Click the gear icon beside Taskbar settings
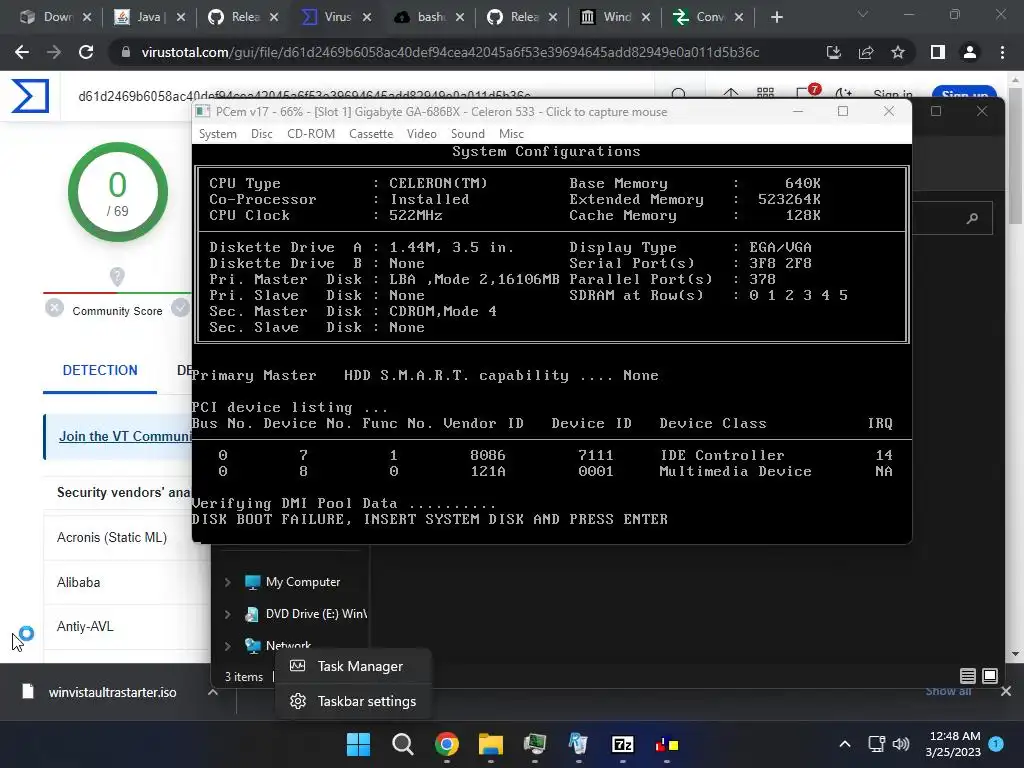This screenshot has width=1024, height=768. click(298, 701)
